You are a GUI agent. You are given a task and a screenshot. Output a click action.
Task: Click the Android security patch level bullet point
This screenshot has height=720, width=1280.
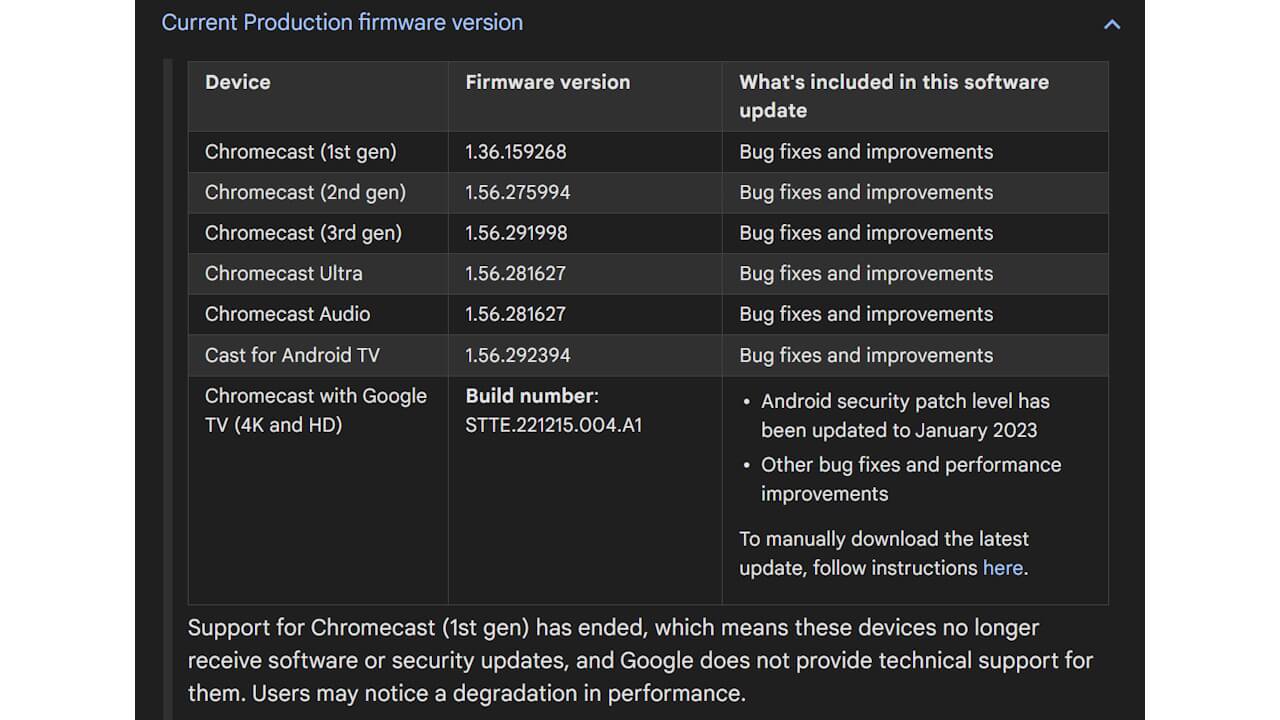(x=905, y=415)
